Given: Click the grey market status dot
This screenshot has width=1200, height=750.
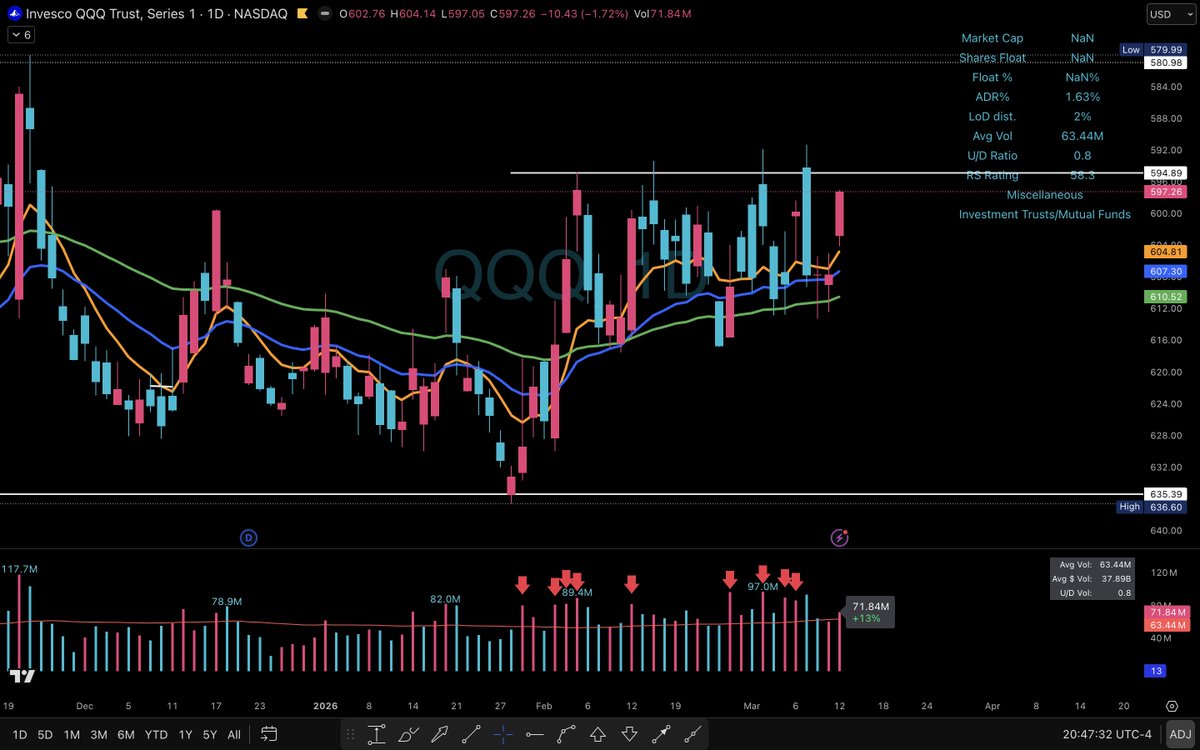Looking at the screenshot, I should pyautogui.click(x=324, y=14).
